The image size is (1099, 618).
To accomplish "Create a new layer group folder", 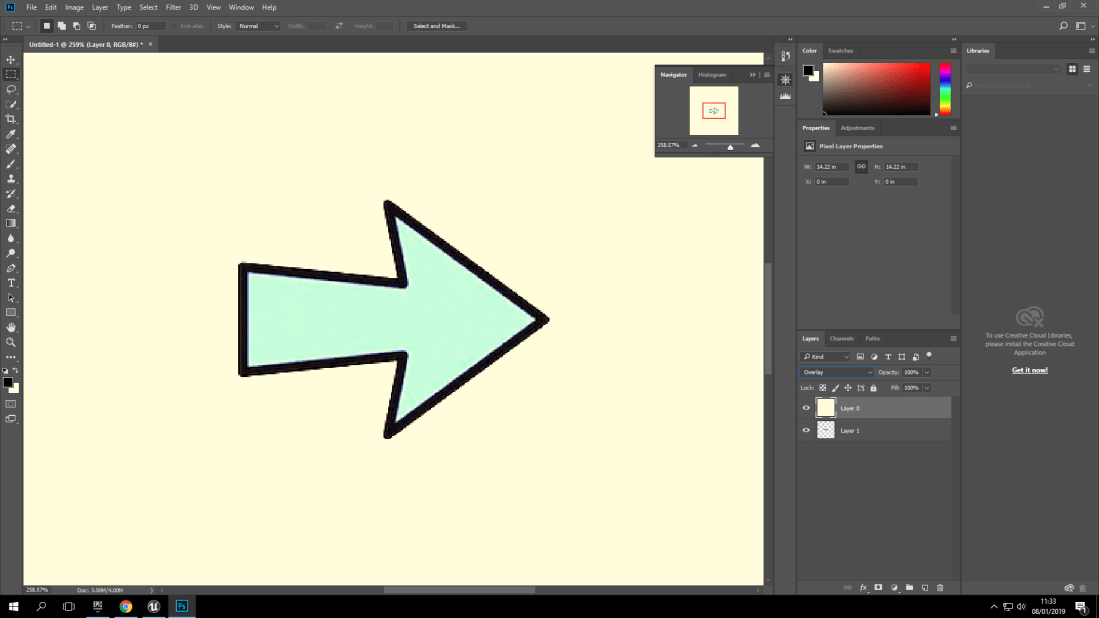I will point(910,588).
